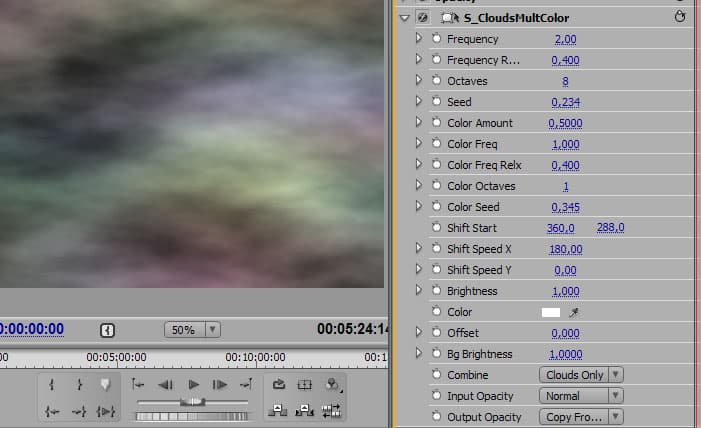Go to the next marker
Viewport: 701px width, 428px height.
click(246, 384)
